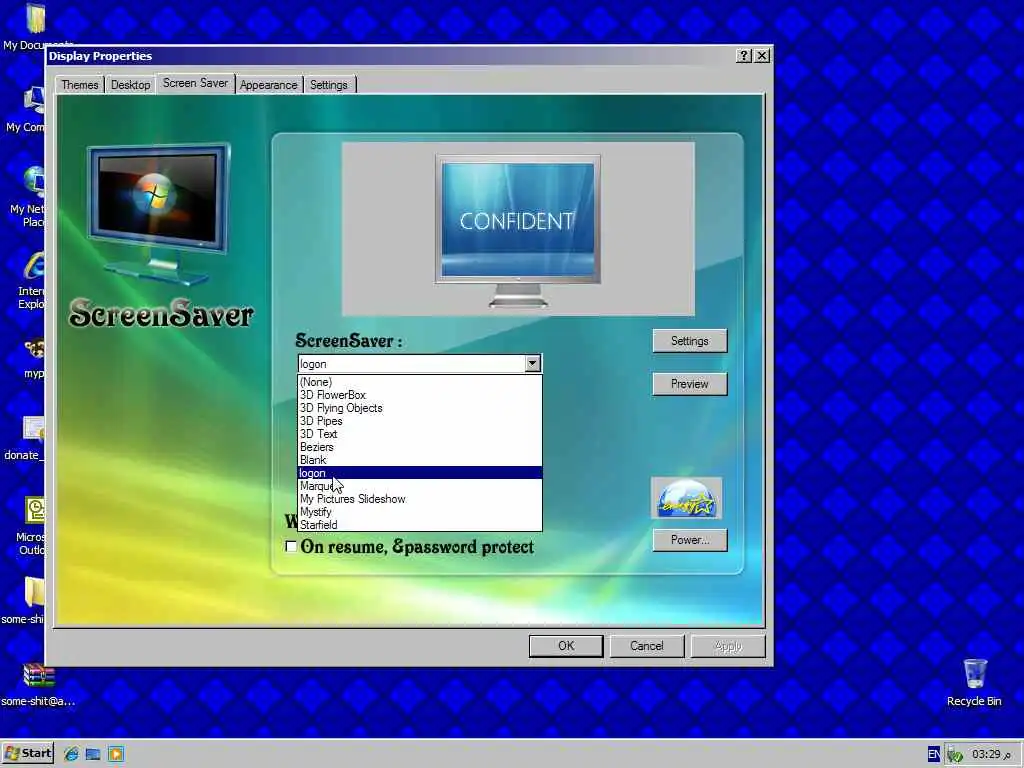Click the help question mark button
Screen dimensions: 1024x768
tap(744, 56)
